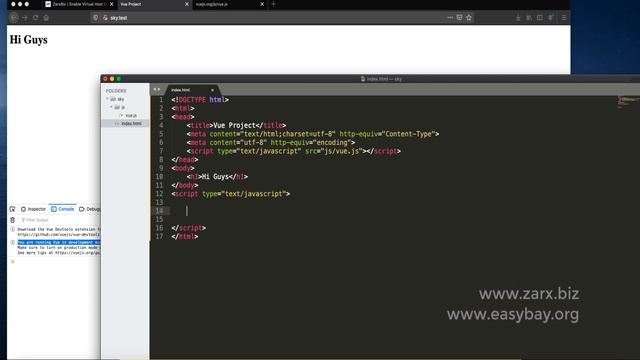Open Firefox library icon
The height and width of the screenshot is (360, 640).
point(529,18)
